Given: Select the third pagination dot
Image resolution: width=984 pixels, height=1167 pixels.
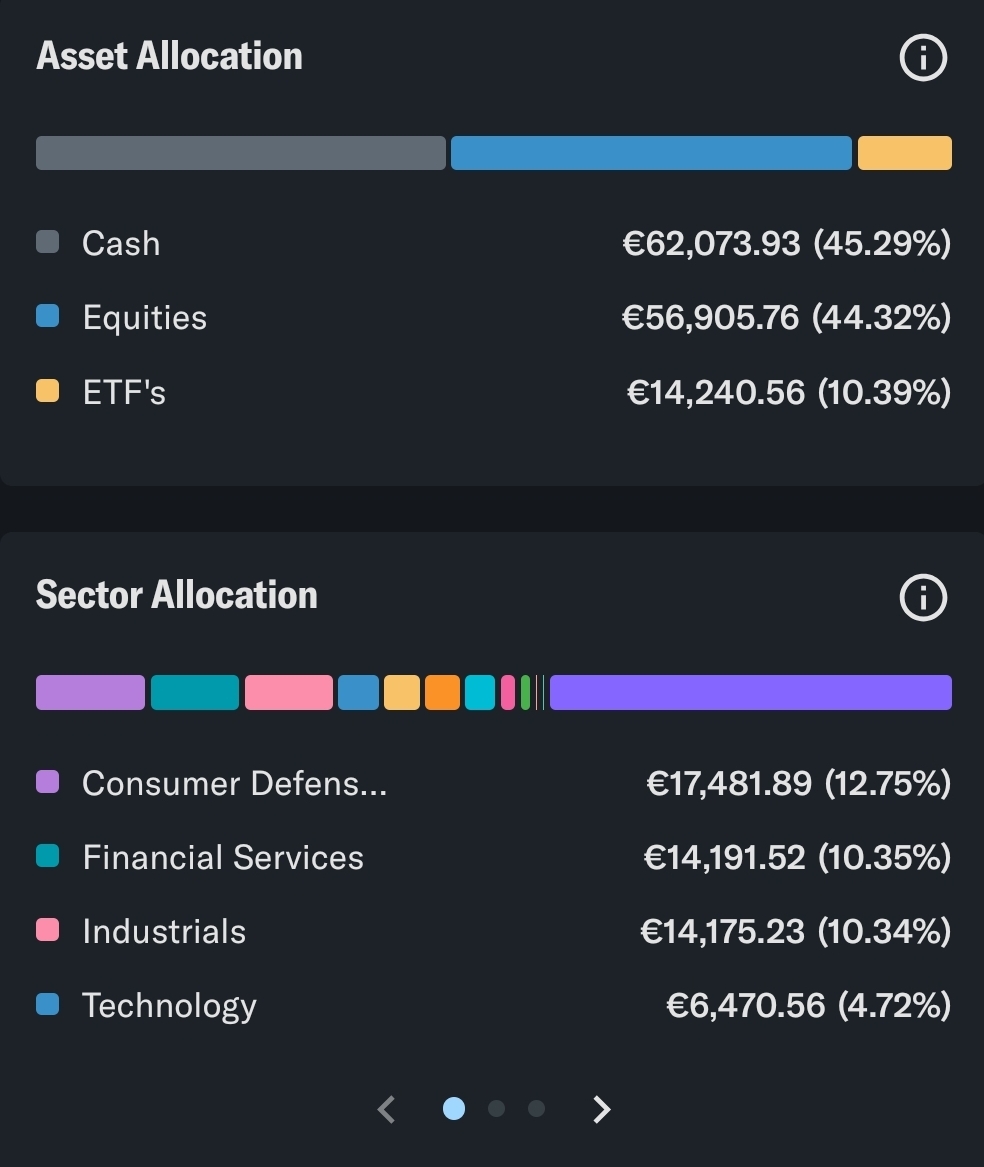Looking at the screenshot, I should (537, 1108).
